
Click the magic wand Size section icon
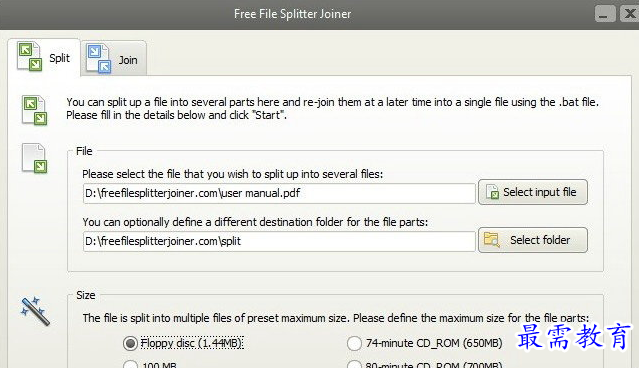tap(35, 311)
